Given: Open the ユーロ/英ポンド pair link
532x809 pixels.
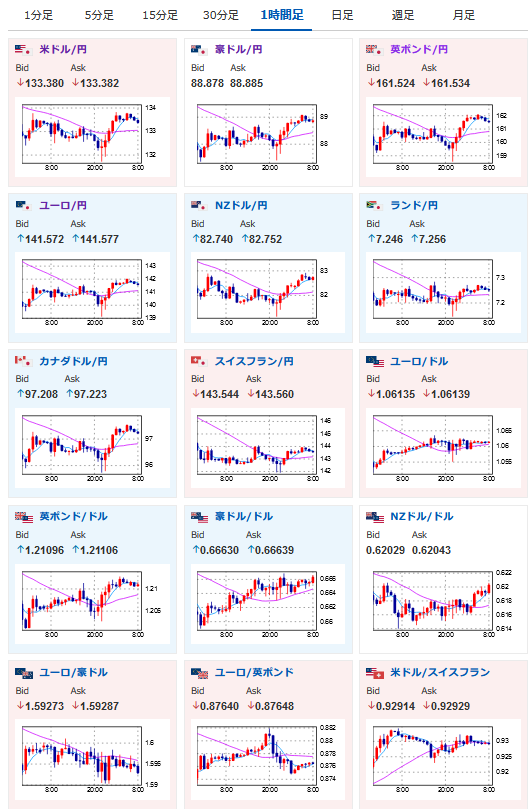Looking at the screenshot, I should pos(254,672).
